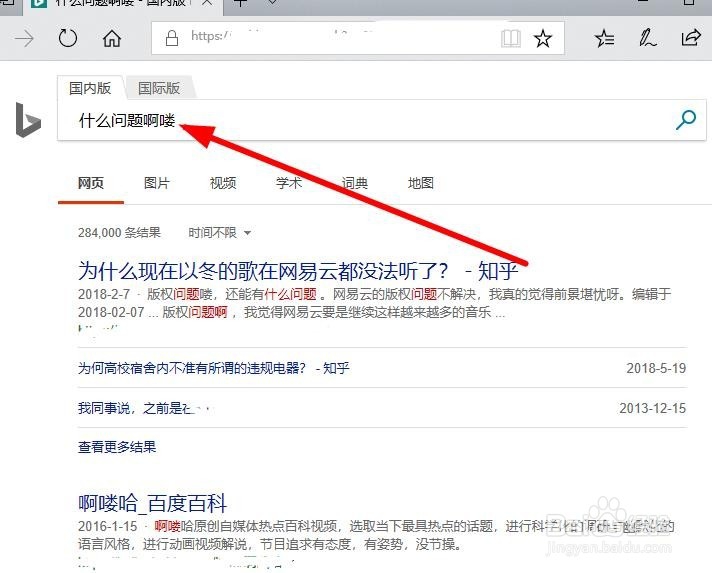Click the magnifier search button
This screenshot has width=712, height=573.
[685, 120]
